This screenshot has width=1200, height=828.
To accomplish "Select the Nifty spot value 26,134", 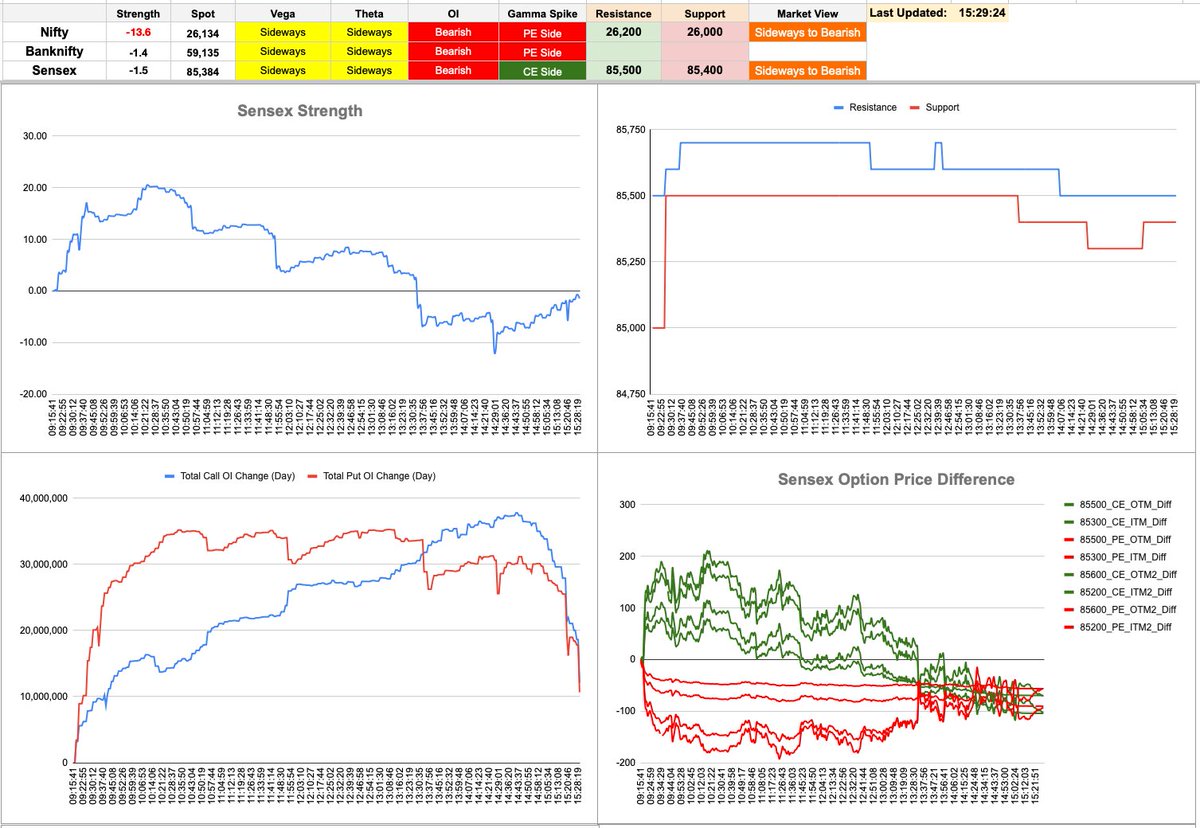I will pyautogui.click(x=201, y=32).
